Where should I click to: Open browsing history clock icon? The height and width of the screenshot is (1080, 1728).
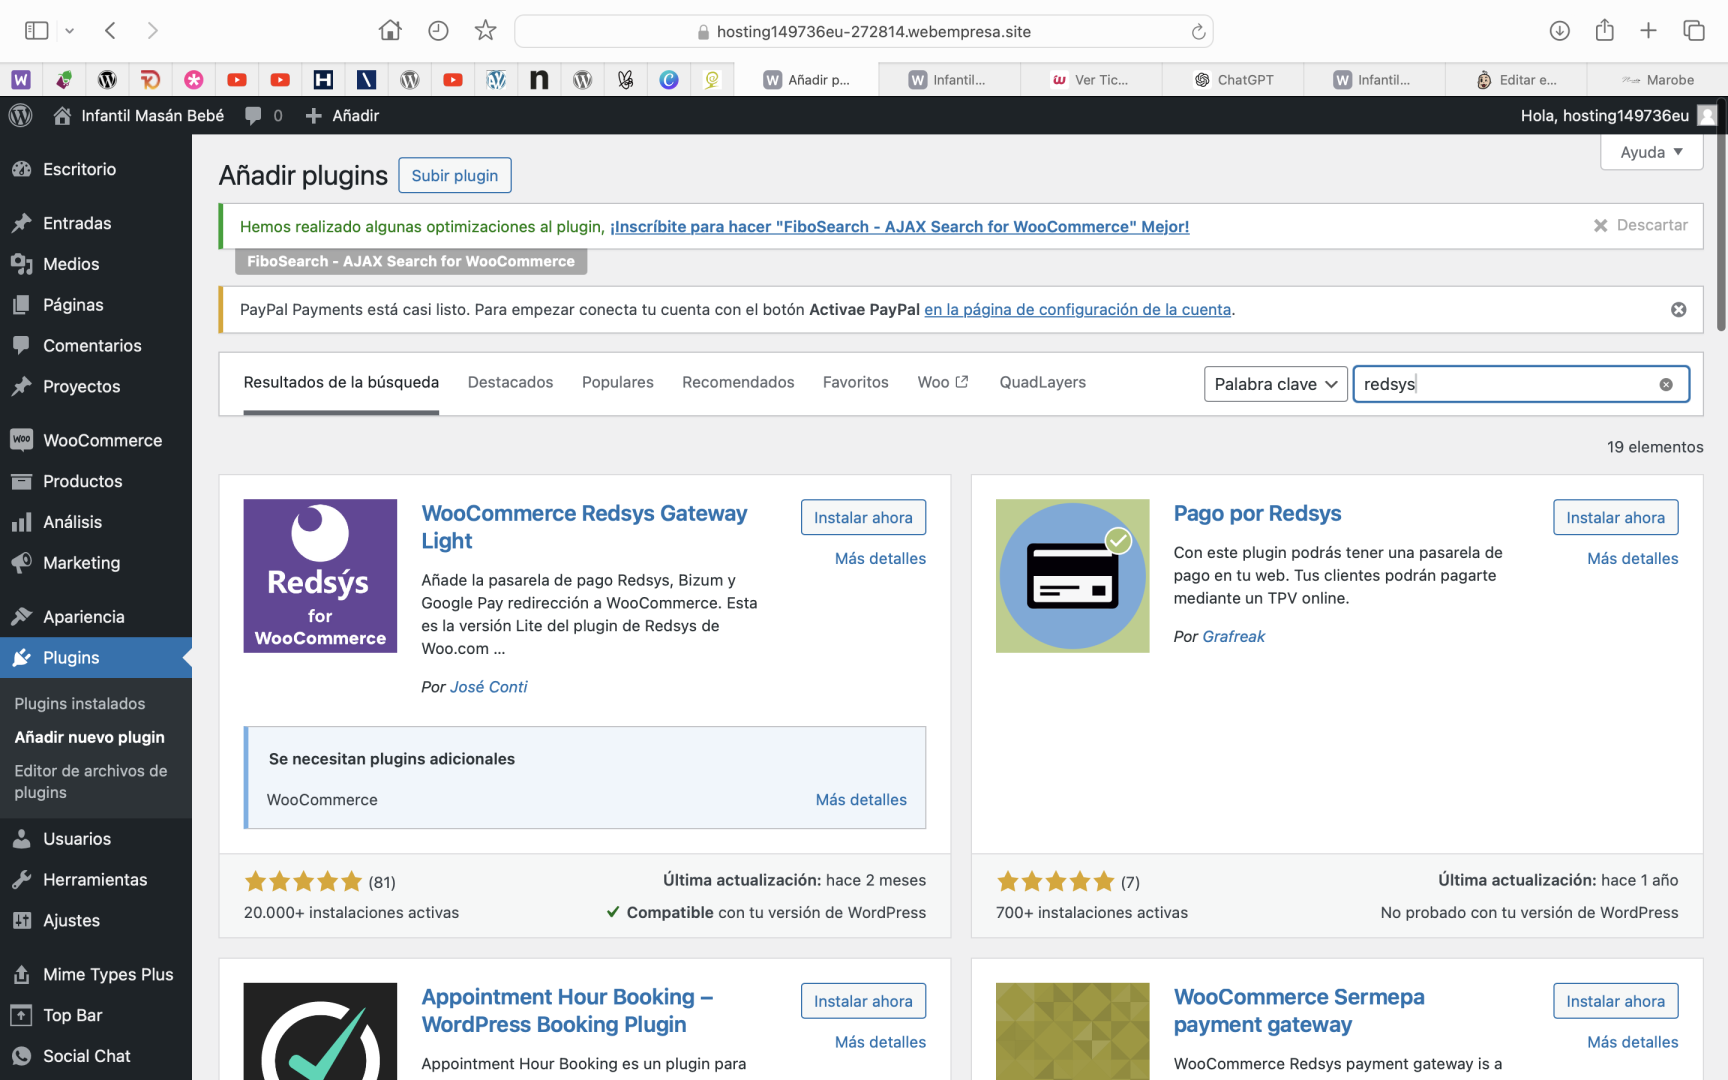click(438, 31)
